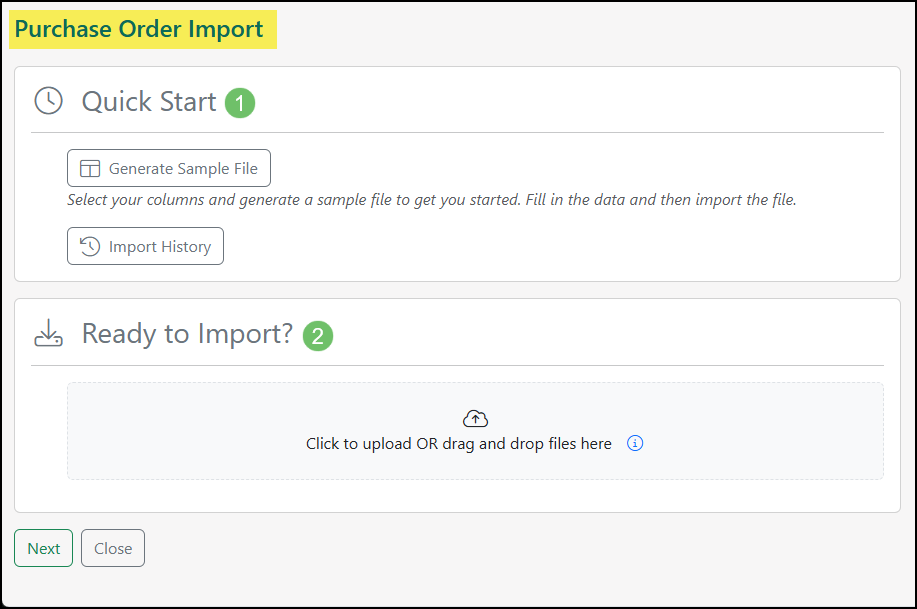Close the Purchase Order Import dialog
Image resolution: width=917 pixels, height=609 pixels.
coord(113,548)
